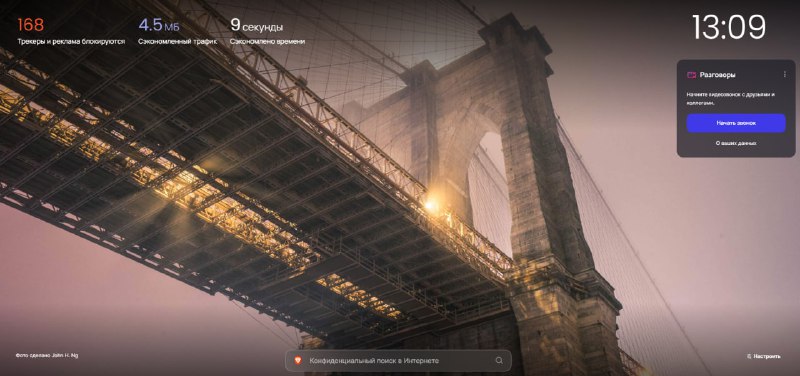Click the orange 168 trackers blocked counter
Screen dimensions: 800x376
[x=31, y=24]
